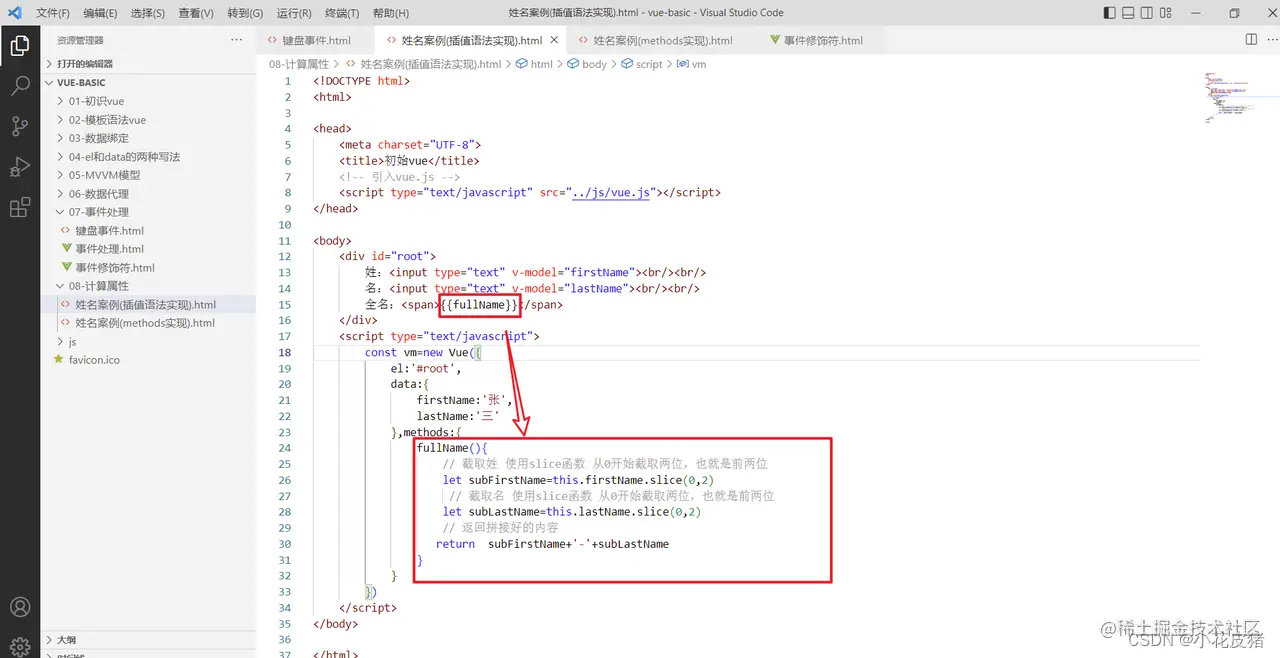
Task: Open the 转到(G) menu
Action: tap(245, 13)
